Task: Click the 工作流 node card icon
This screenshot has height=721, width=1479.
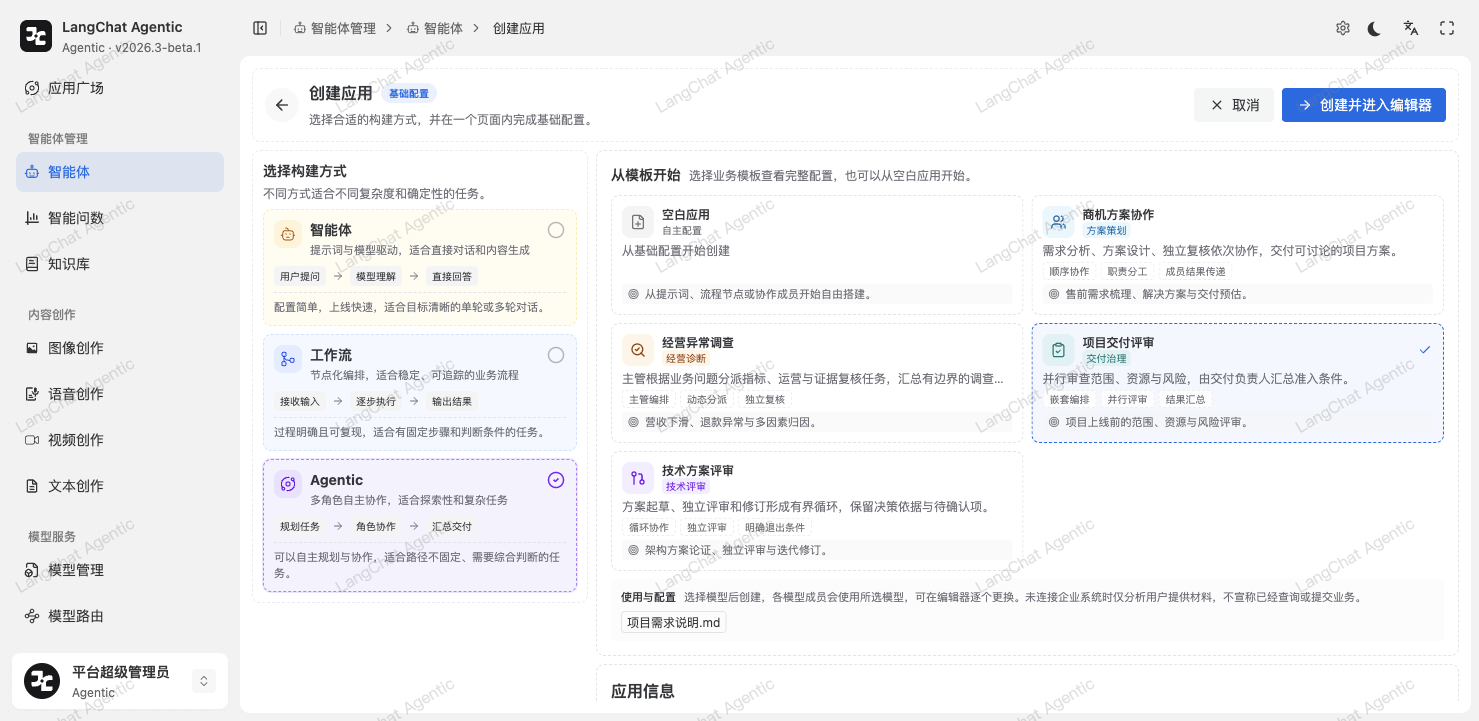Action: tap(288, 359)
